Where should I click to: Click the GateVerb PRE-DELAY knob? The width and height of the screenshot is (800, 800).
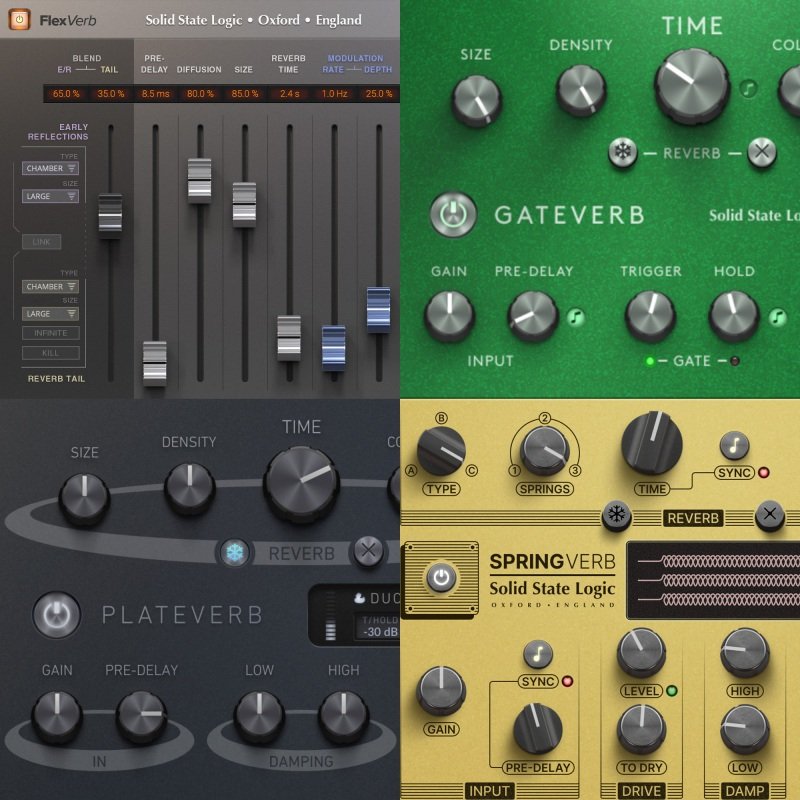(x=533, y=316)
